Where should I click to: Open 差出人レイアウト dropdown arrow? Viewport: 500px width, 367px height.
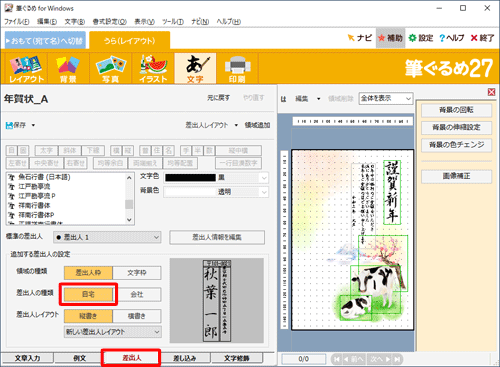236,125
